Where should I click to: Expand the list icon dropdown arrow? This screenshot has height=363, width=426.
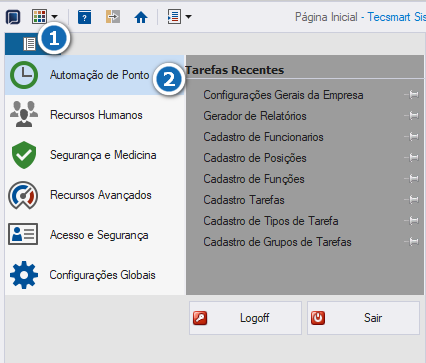(188, 17)
